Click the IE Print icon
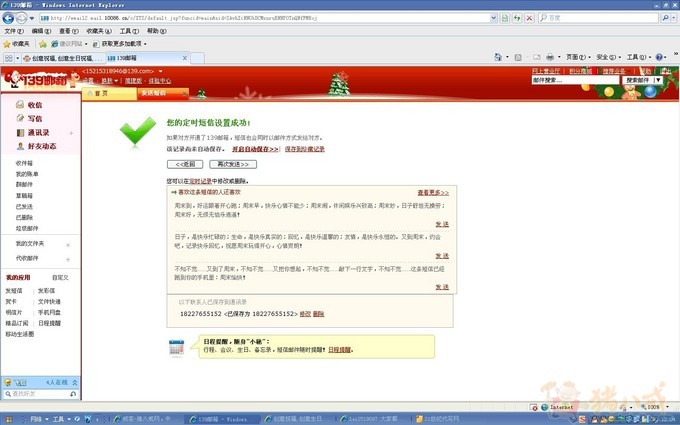 click(x=550, y=57)
